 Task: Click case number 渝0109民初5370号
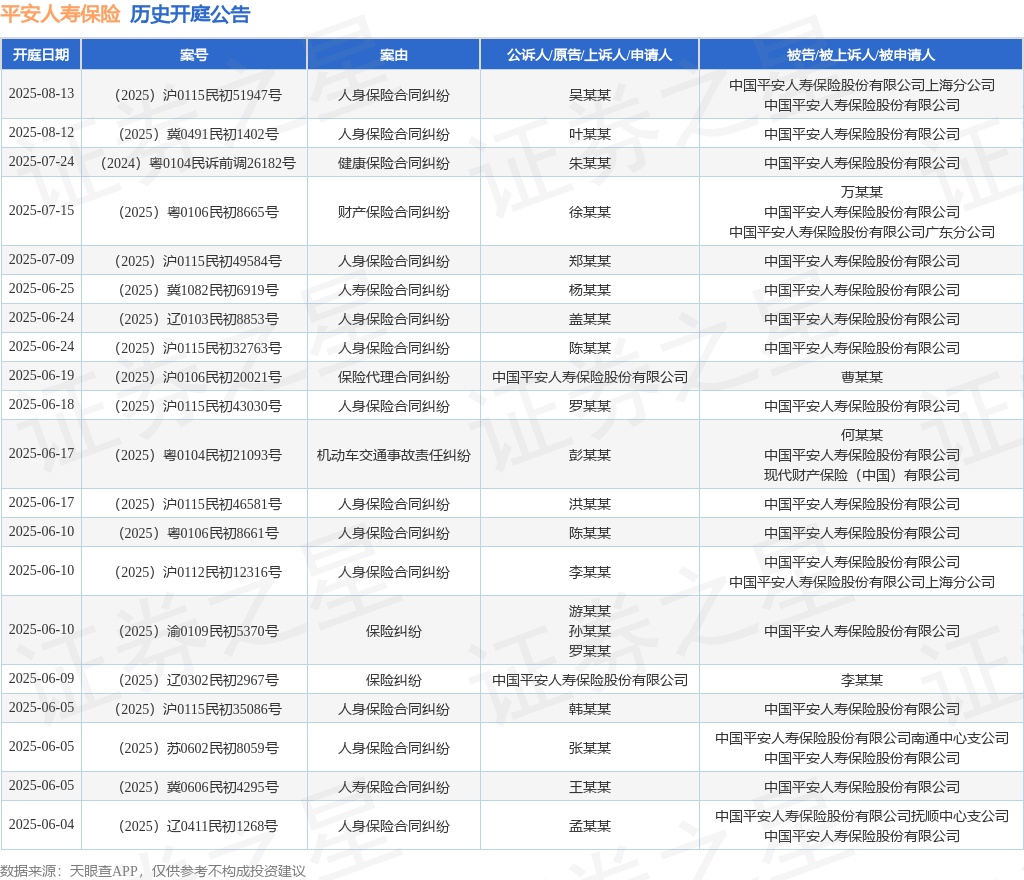pos(199,631)
